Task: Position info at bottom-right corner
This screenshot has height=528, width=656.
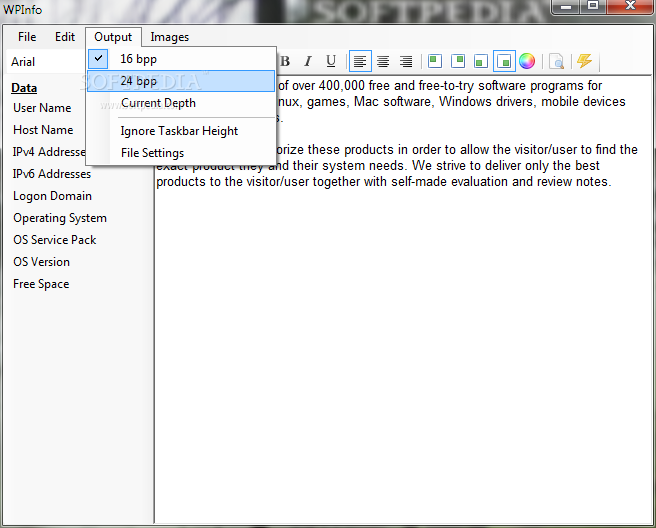Action: [504, 61]
